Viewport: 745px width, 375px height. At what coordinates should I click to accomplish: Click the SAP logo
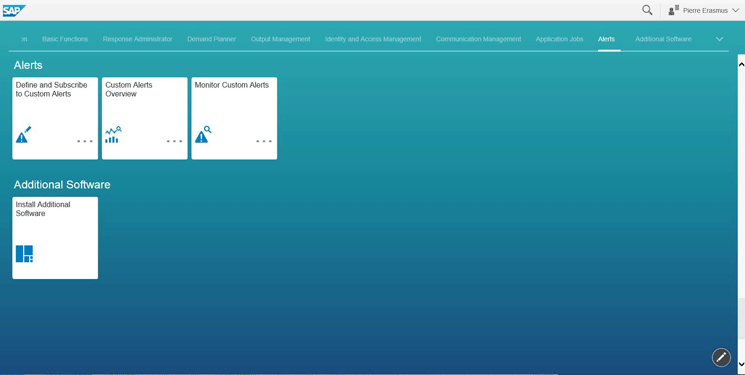(14, 10)
